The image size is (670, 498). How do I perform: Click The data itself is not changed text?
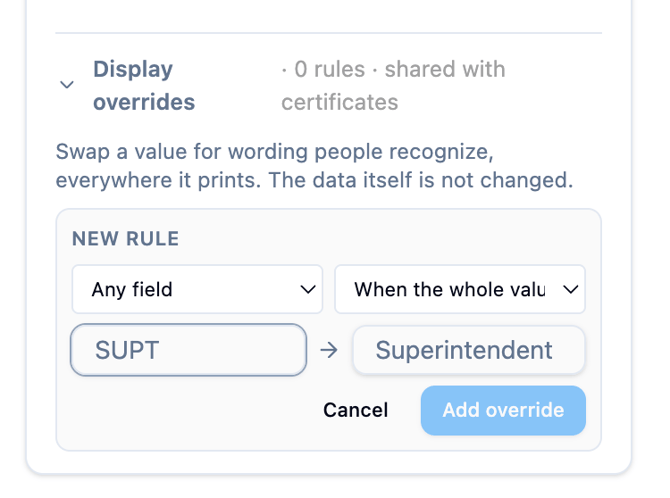pos(421,180)
